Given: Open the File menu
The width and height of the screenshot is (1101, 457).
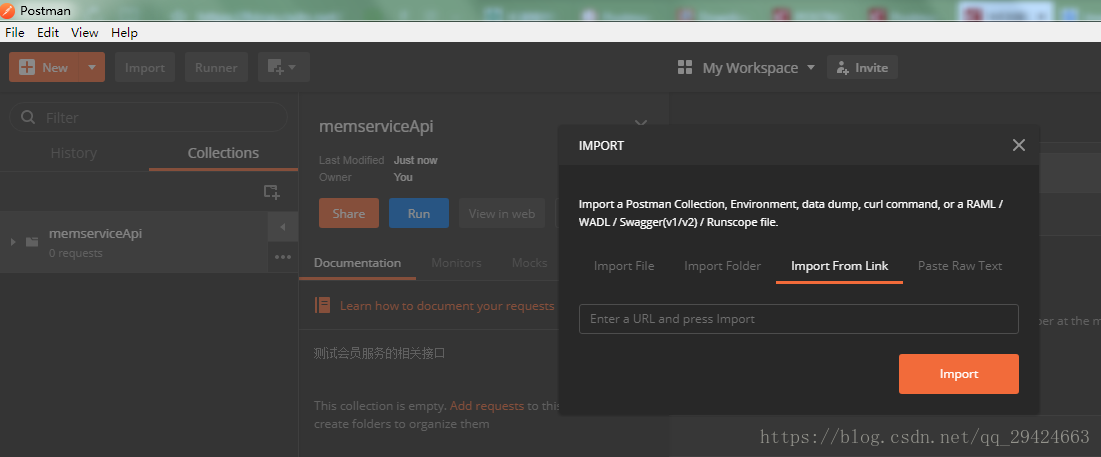Looking at the screenshot, I should point(15,32).
